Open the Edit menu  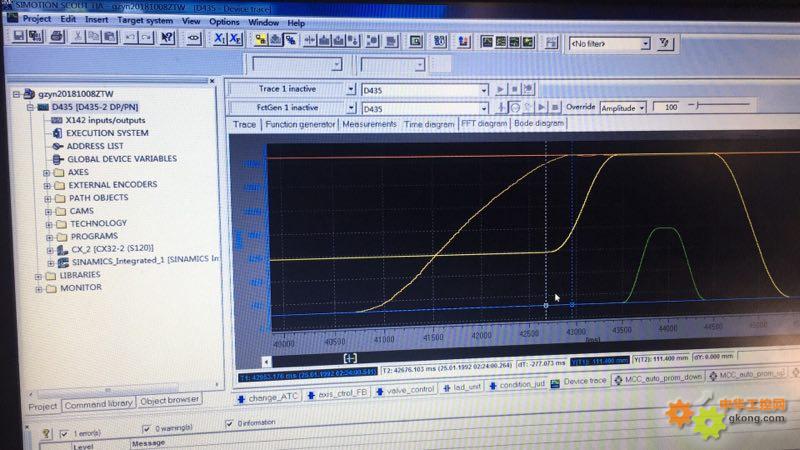click(x=68, y=19)
